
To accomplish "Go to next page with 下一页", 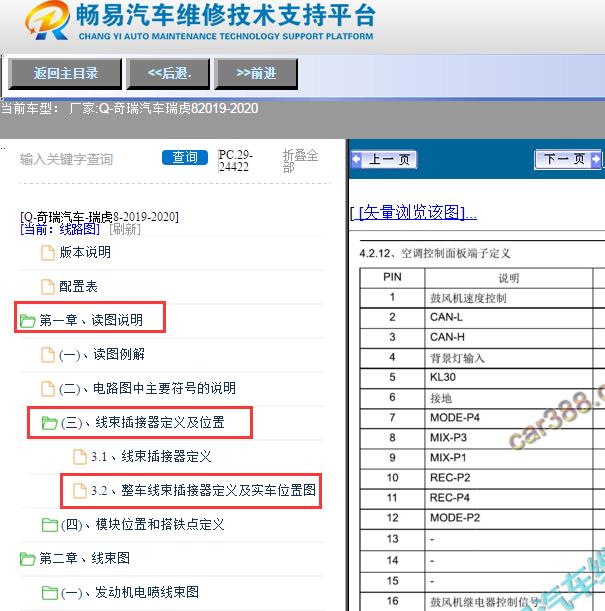I will coord(568,159).
